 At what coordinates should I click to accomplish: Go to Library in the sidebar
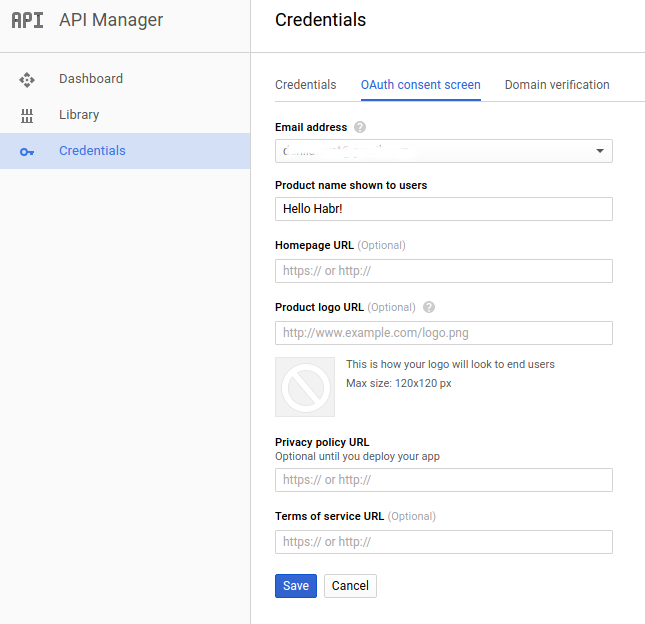coord(79,115)
